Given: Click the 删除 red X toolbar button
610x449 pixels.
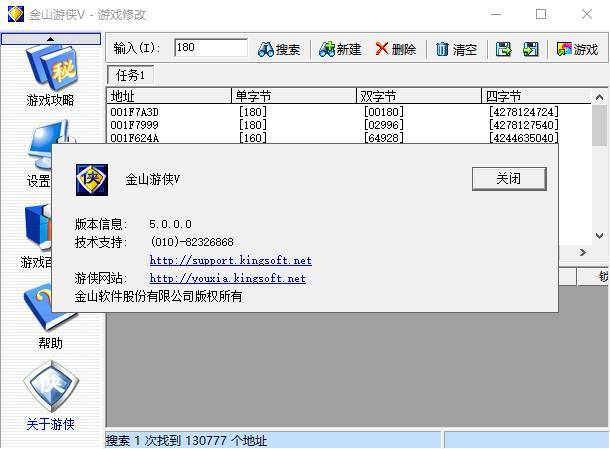Looking at the screenshot, I should (x=396, y=49).
